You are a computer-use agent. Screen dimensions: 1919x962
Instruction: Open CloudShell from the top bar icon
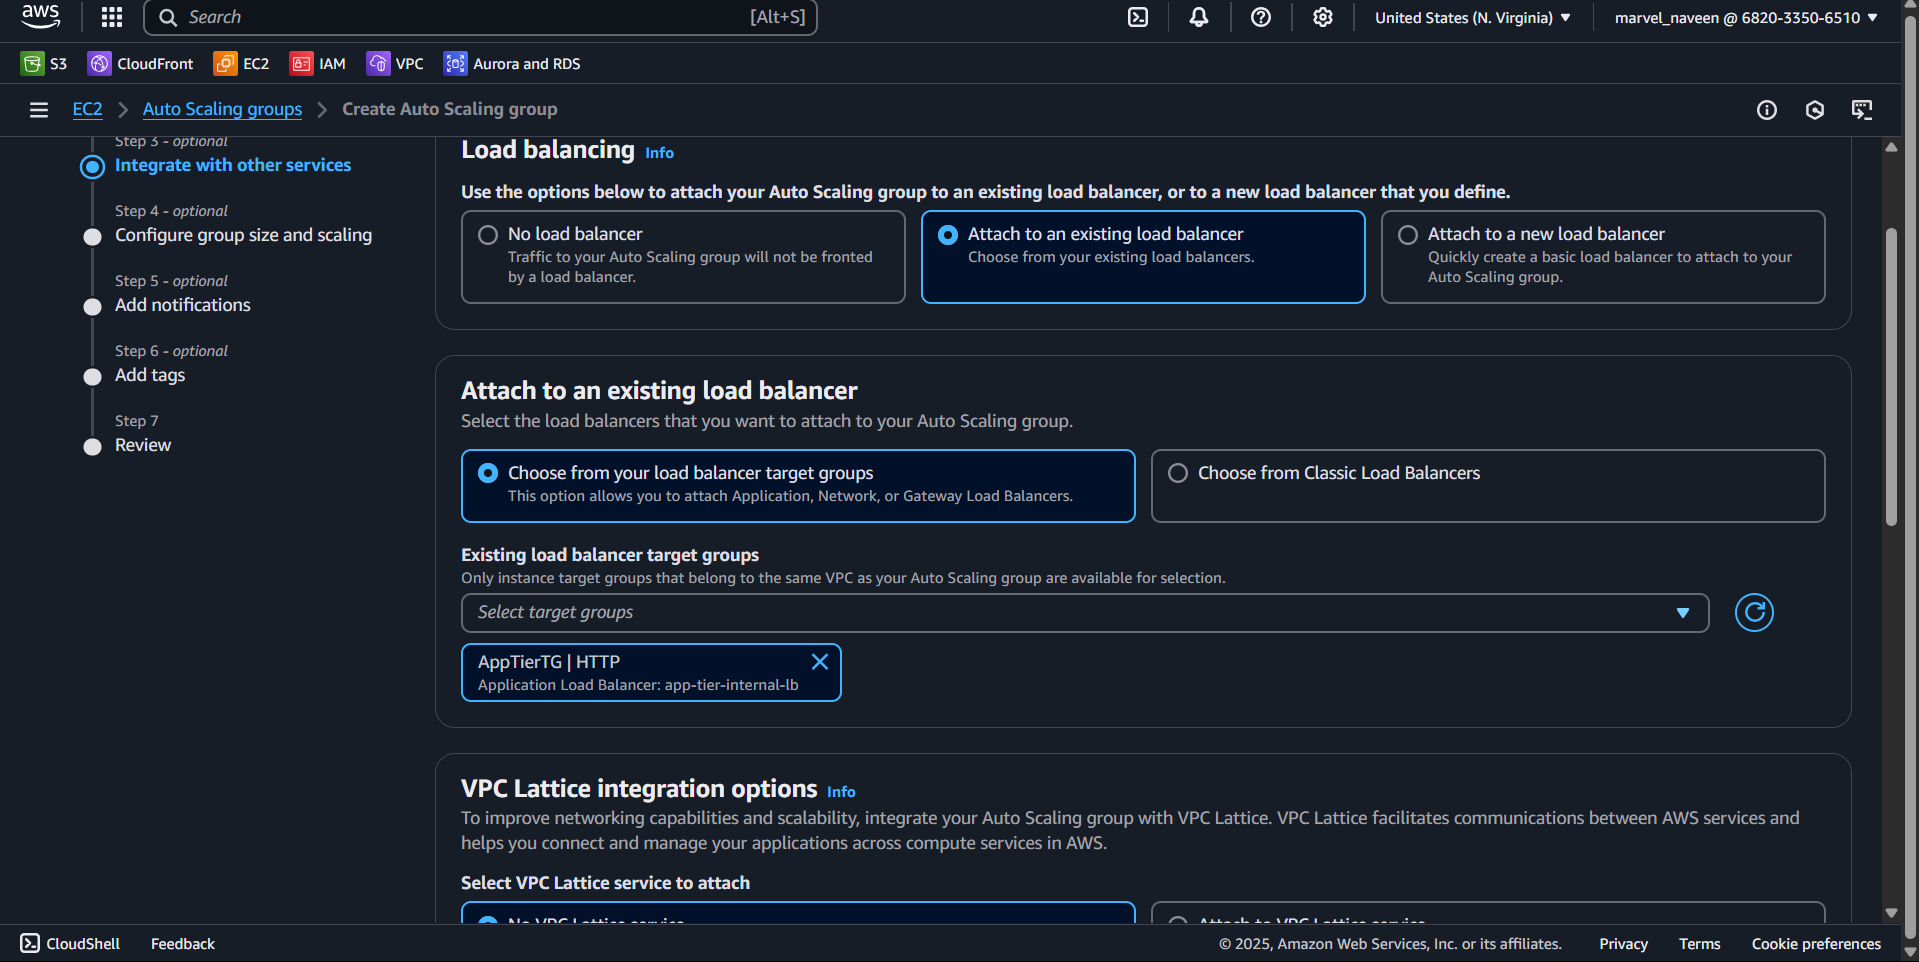click(1138, 17)
